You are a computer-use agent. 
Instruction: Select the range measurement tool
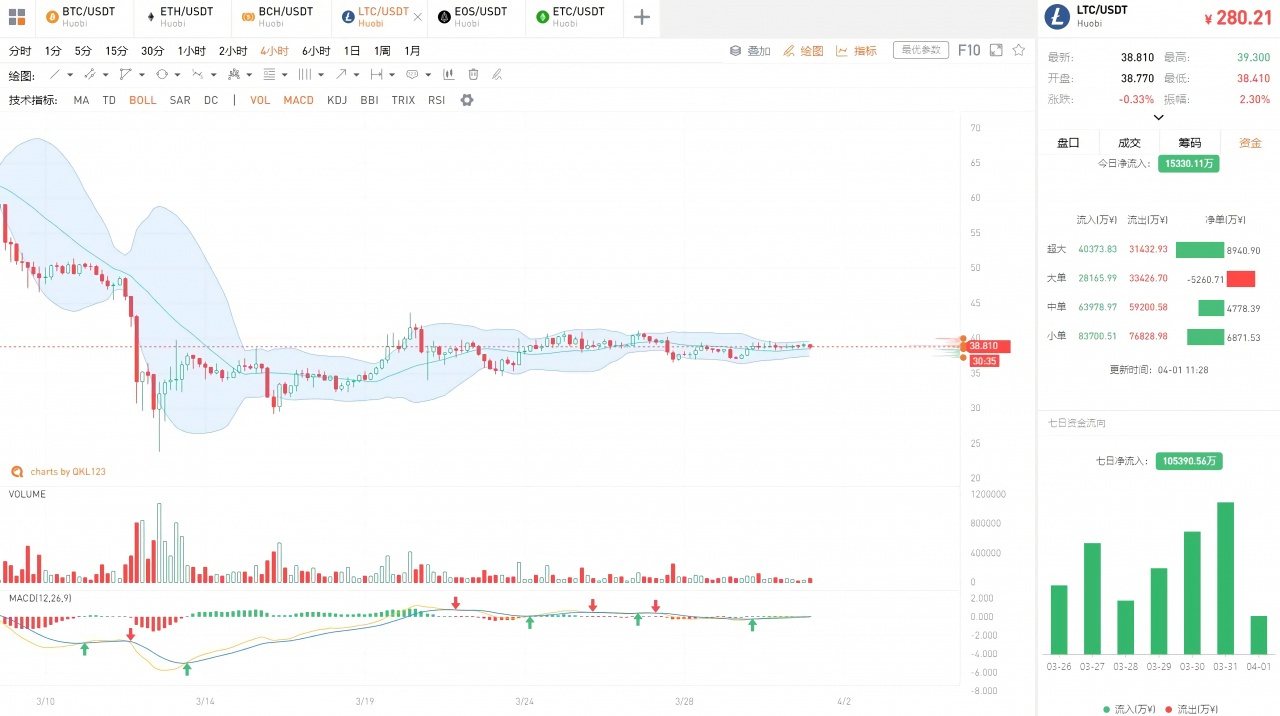pos(376,74)
